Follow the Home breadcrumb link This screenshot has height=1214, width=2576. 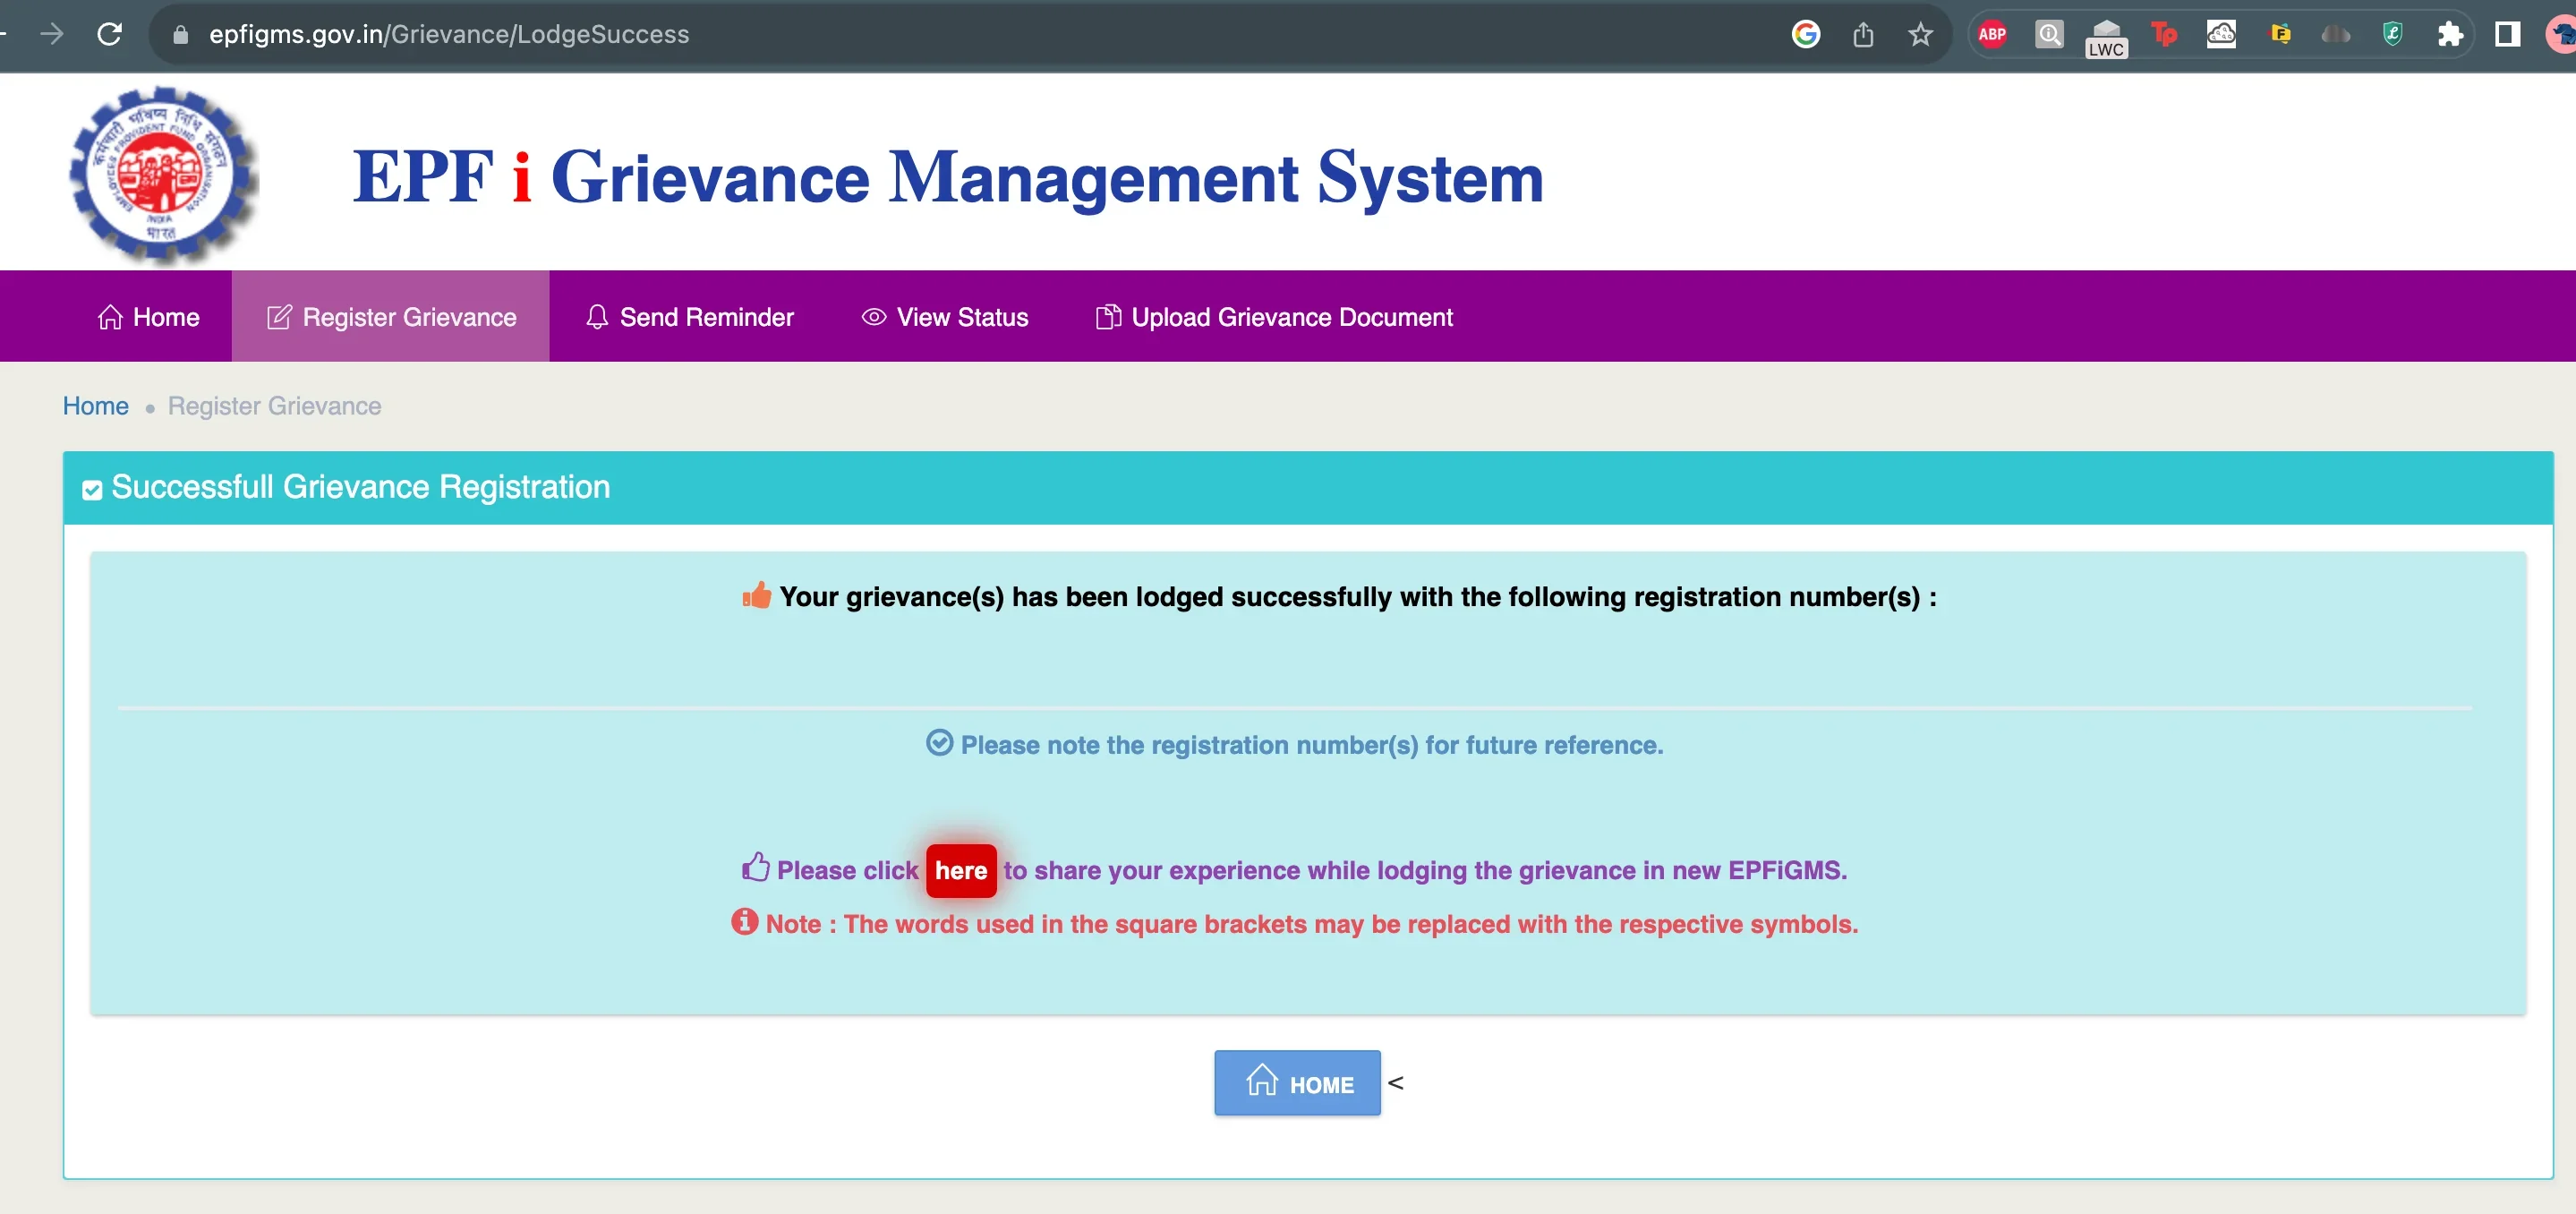tap(95, 406)
